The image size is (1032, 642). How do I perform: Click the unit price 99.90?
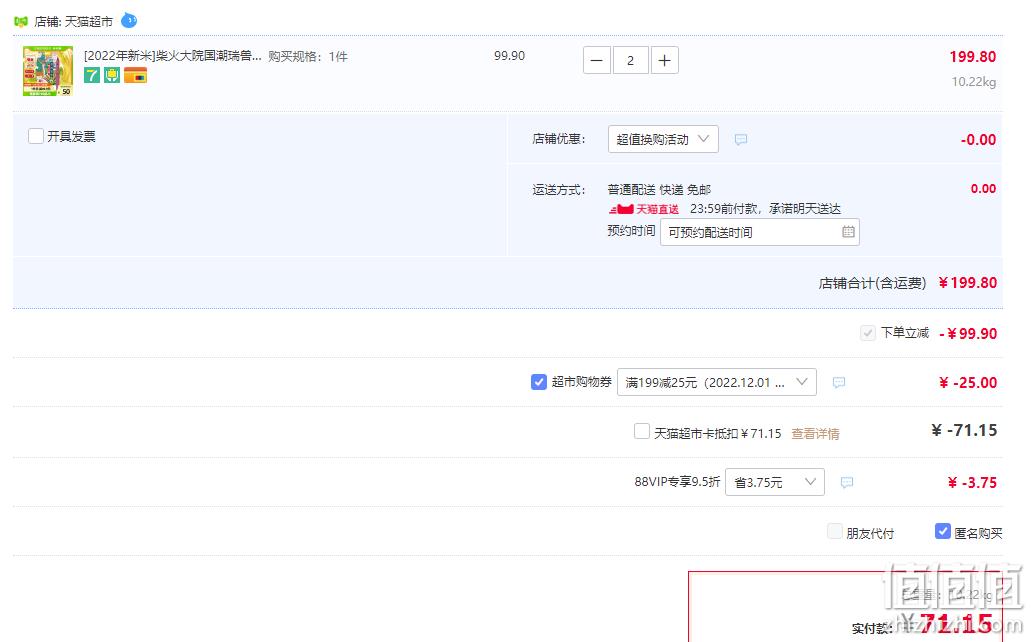tap(509, 56)
